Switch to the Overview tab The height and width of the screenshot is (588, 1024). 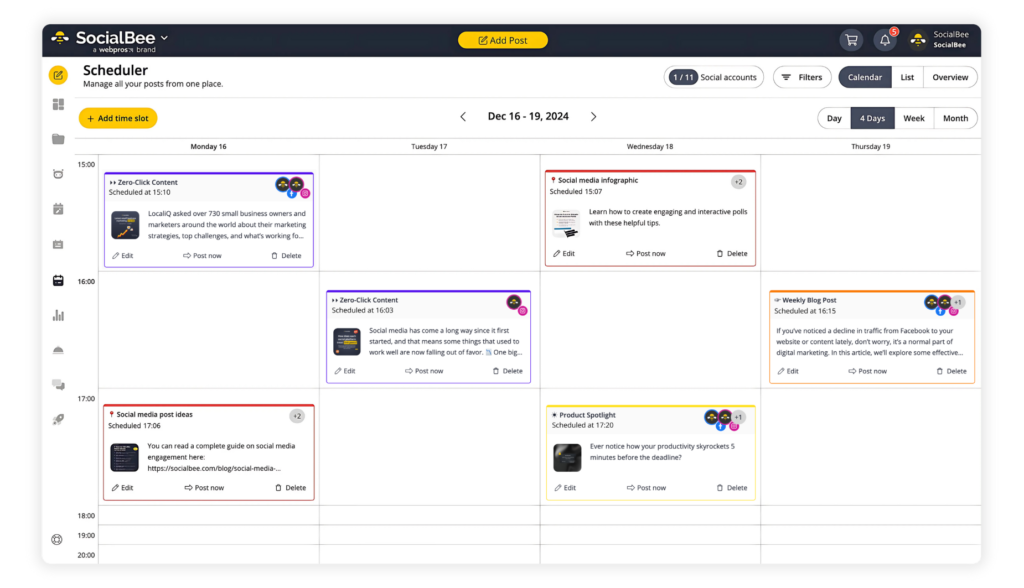click(x=949, y=77)
